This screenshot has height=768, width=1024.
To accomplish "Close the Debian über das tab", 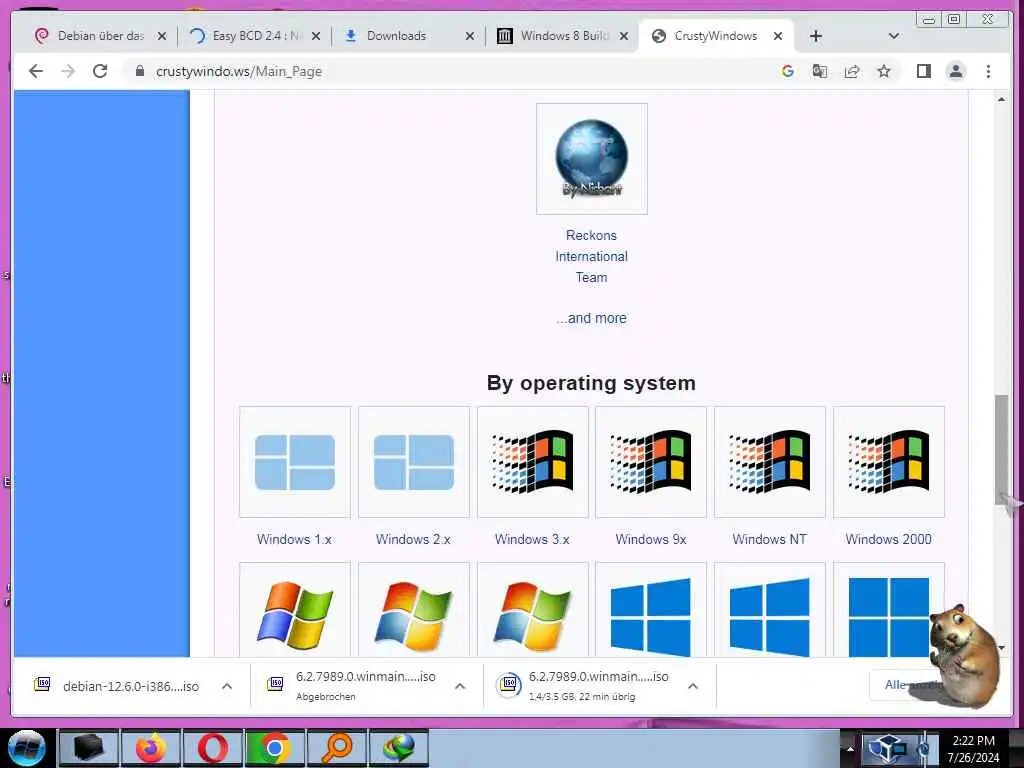I will 162,36.
